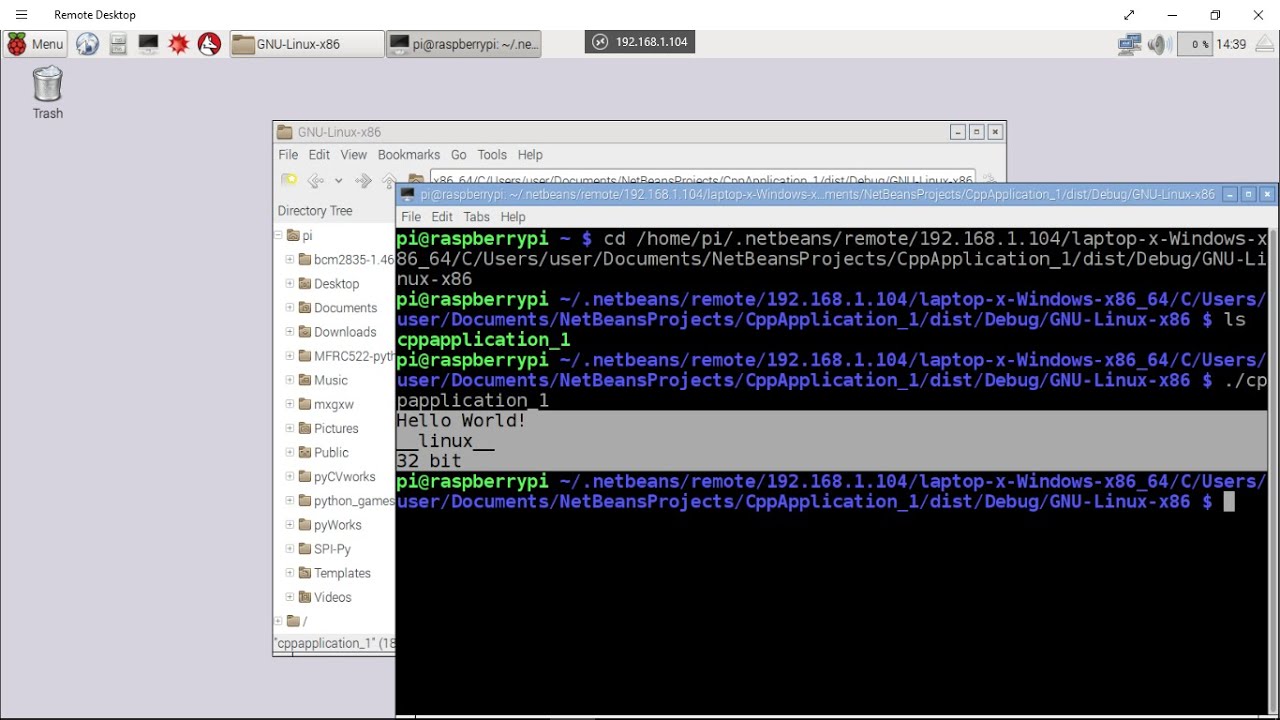The image size is (1280, 720).
Task: Expand the Music folder node
Action: tap(290, 379)
